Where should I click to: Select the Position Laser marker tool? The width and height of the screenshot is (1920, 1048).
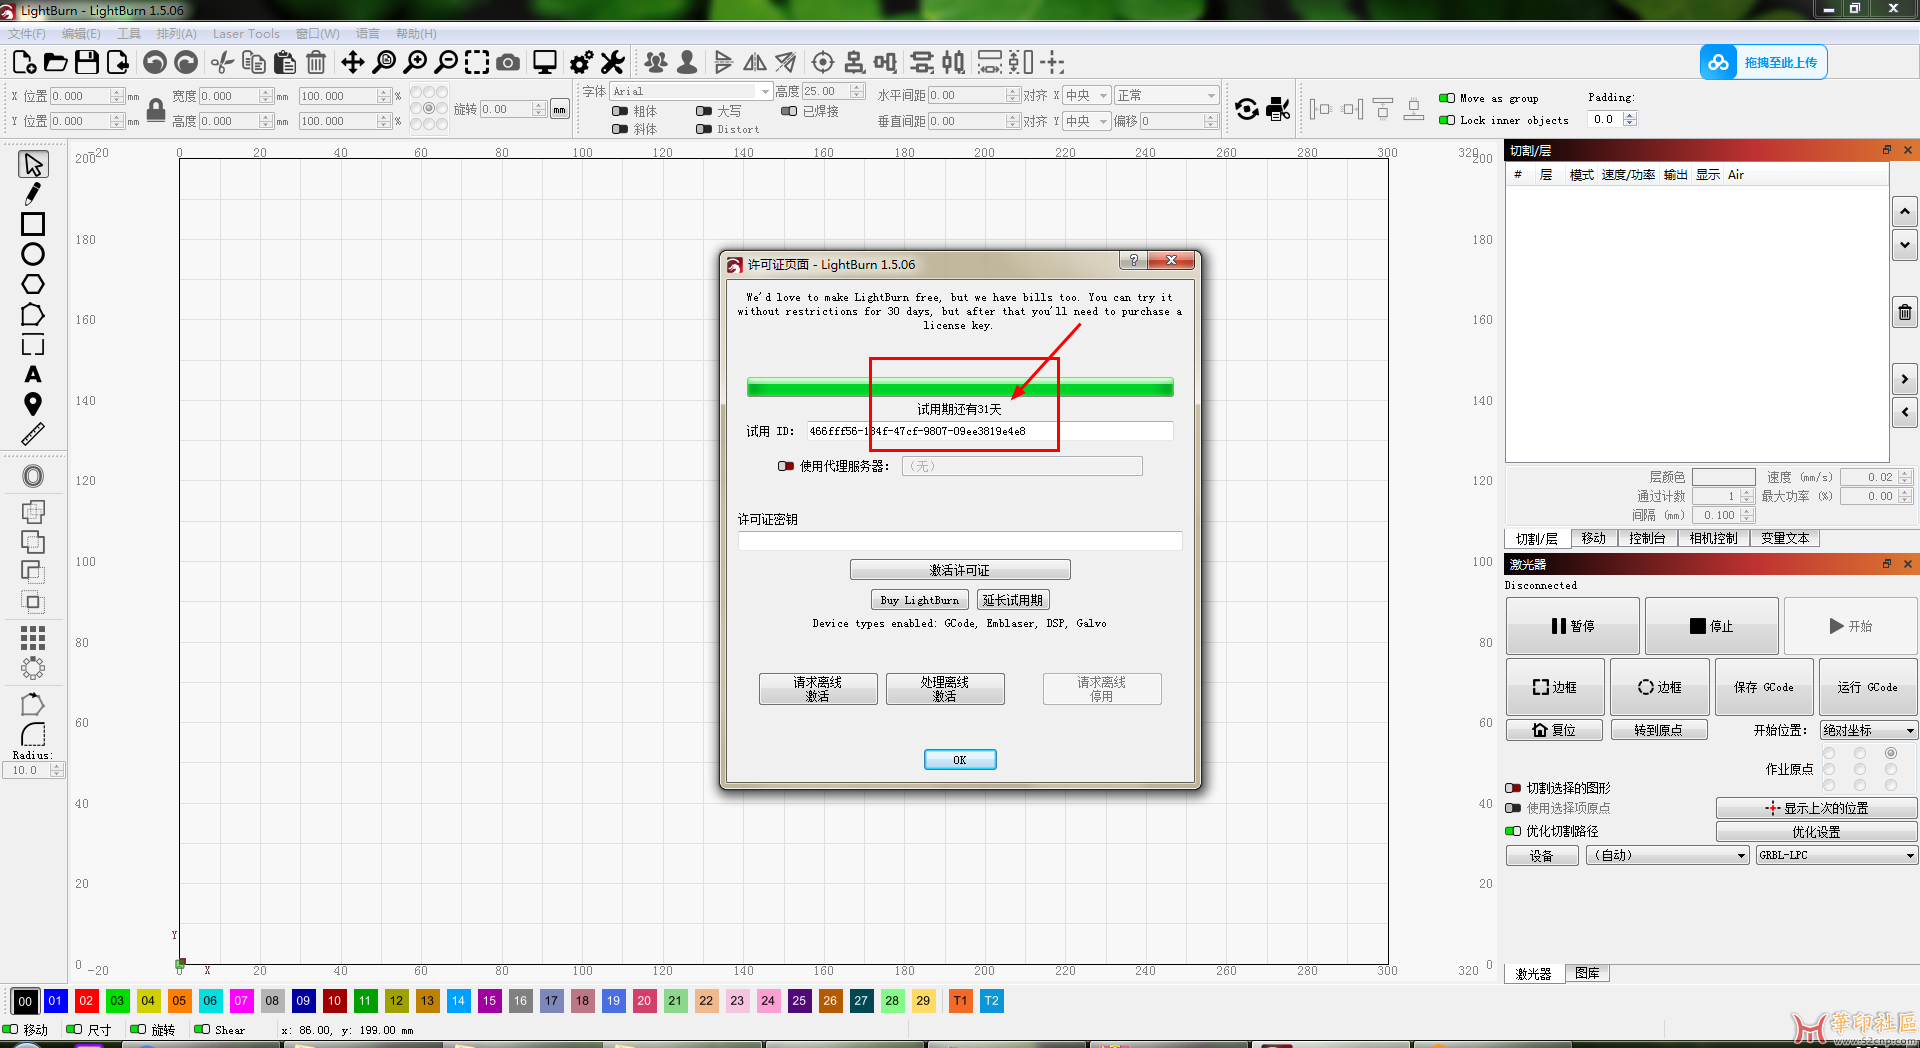(33, 404)
